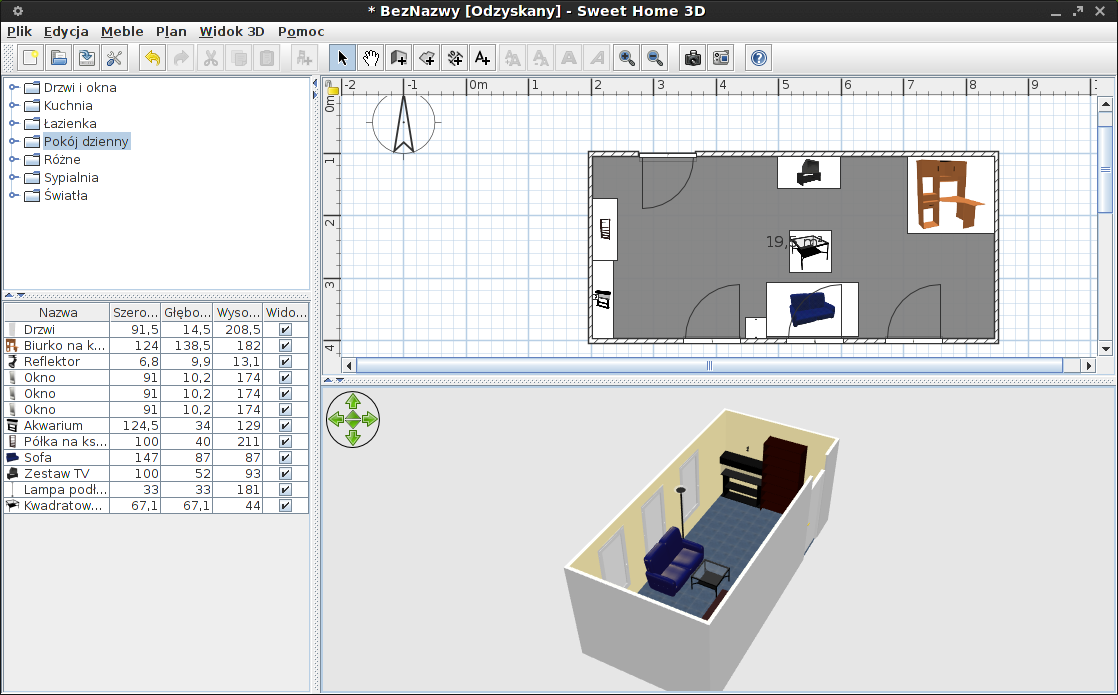
Task: Open the Edycja menu
Action: coord(66,31)
